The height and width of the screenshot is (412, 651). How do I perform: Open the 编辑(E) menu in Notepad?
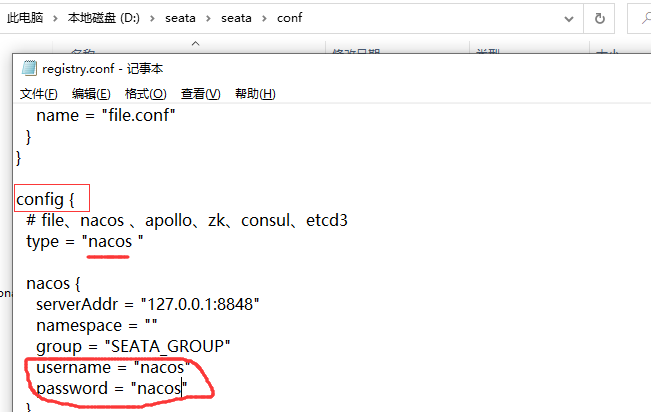tap(91, 94)
